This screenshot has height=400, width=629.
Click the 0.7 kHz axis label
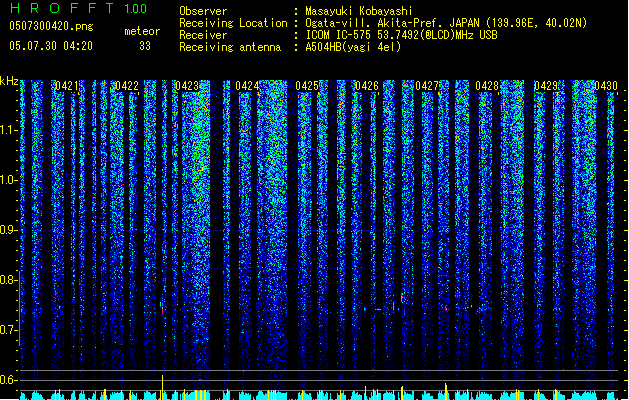coord(8,330)
